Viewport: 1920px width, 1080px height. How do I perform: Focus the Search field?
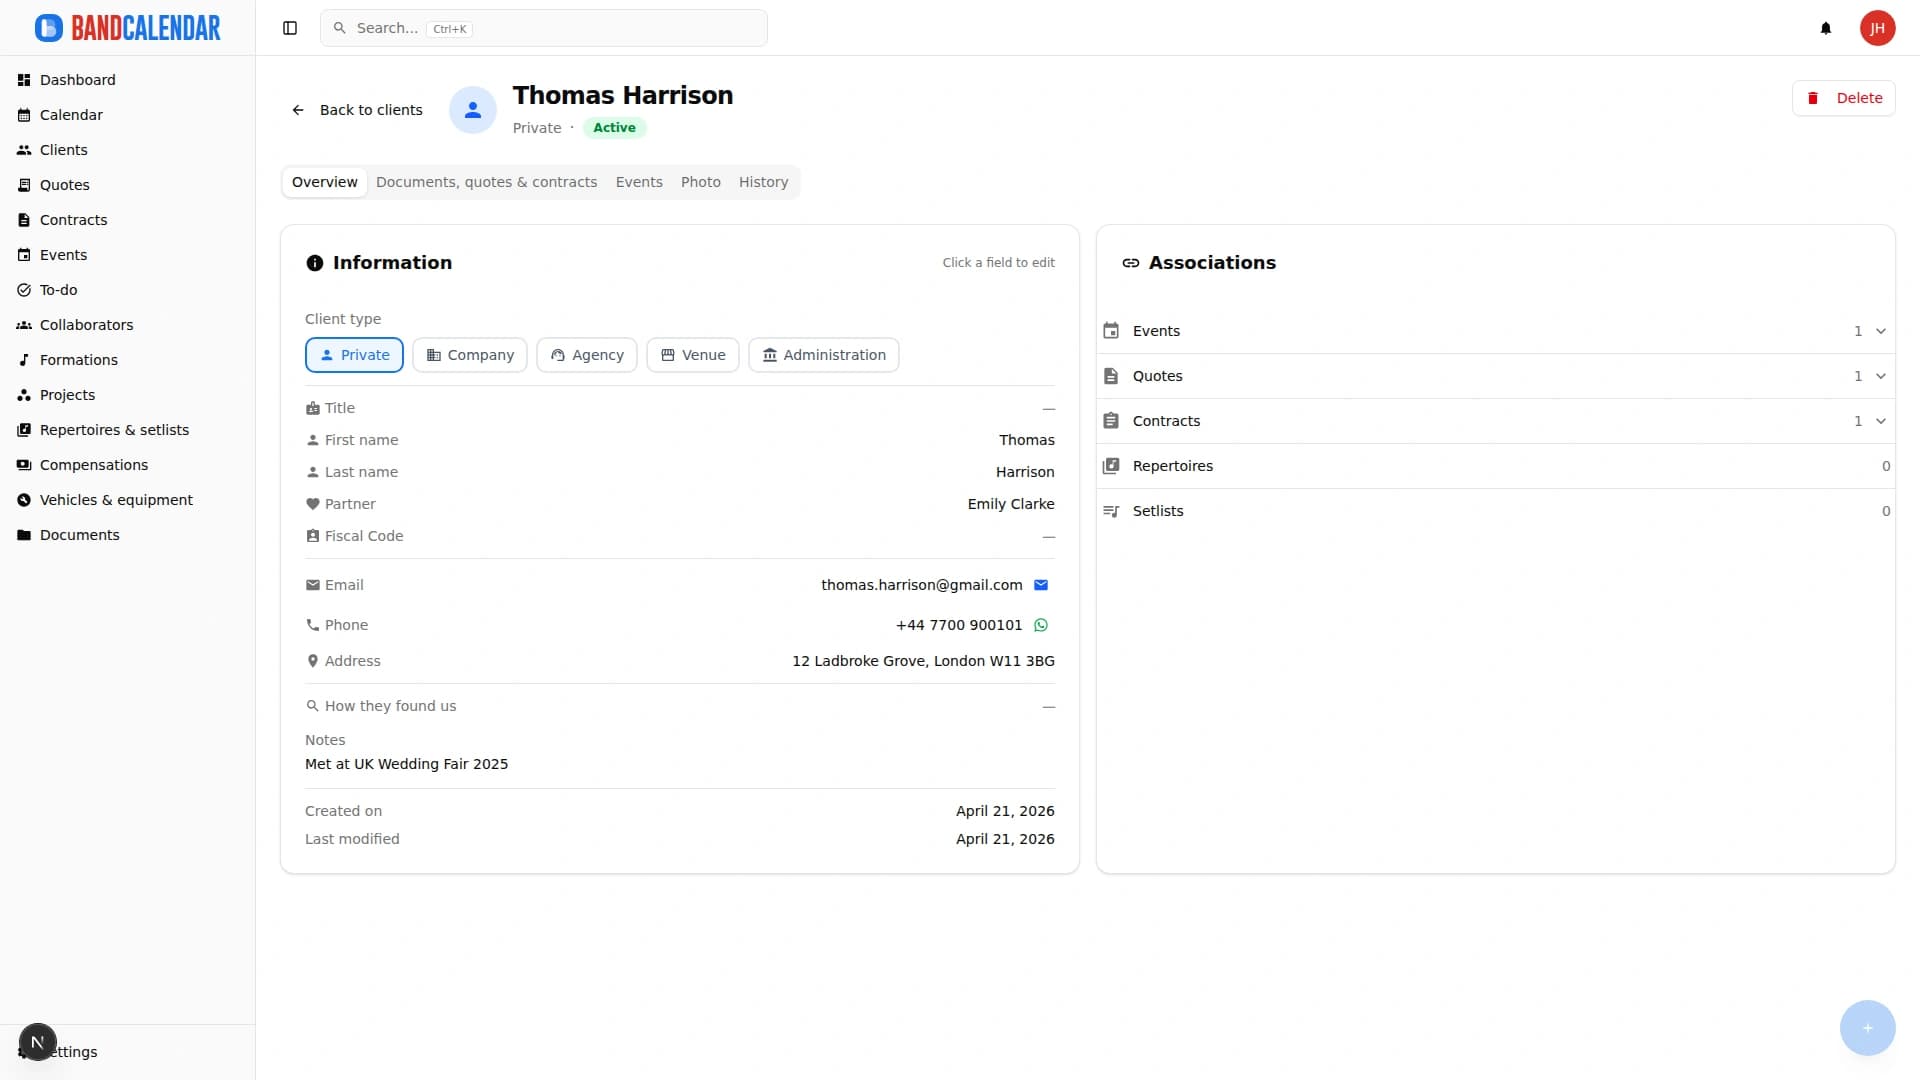[544, 28]
